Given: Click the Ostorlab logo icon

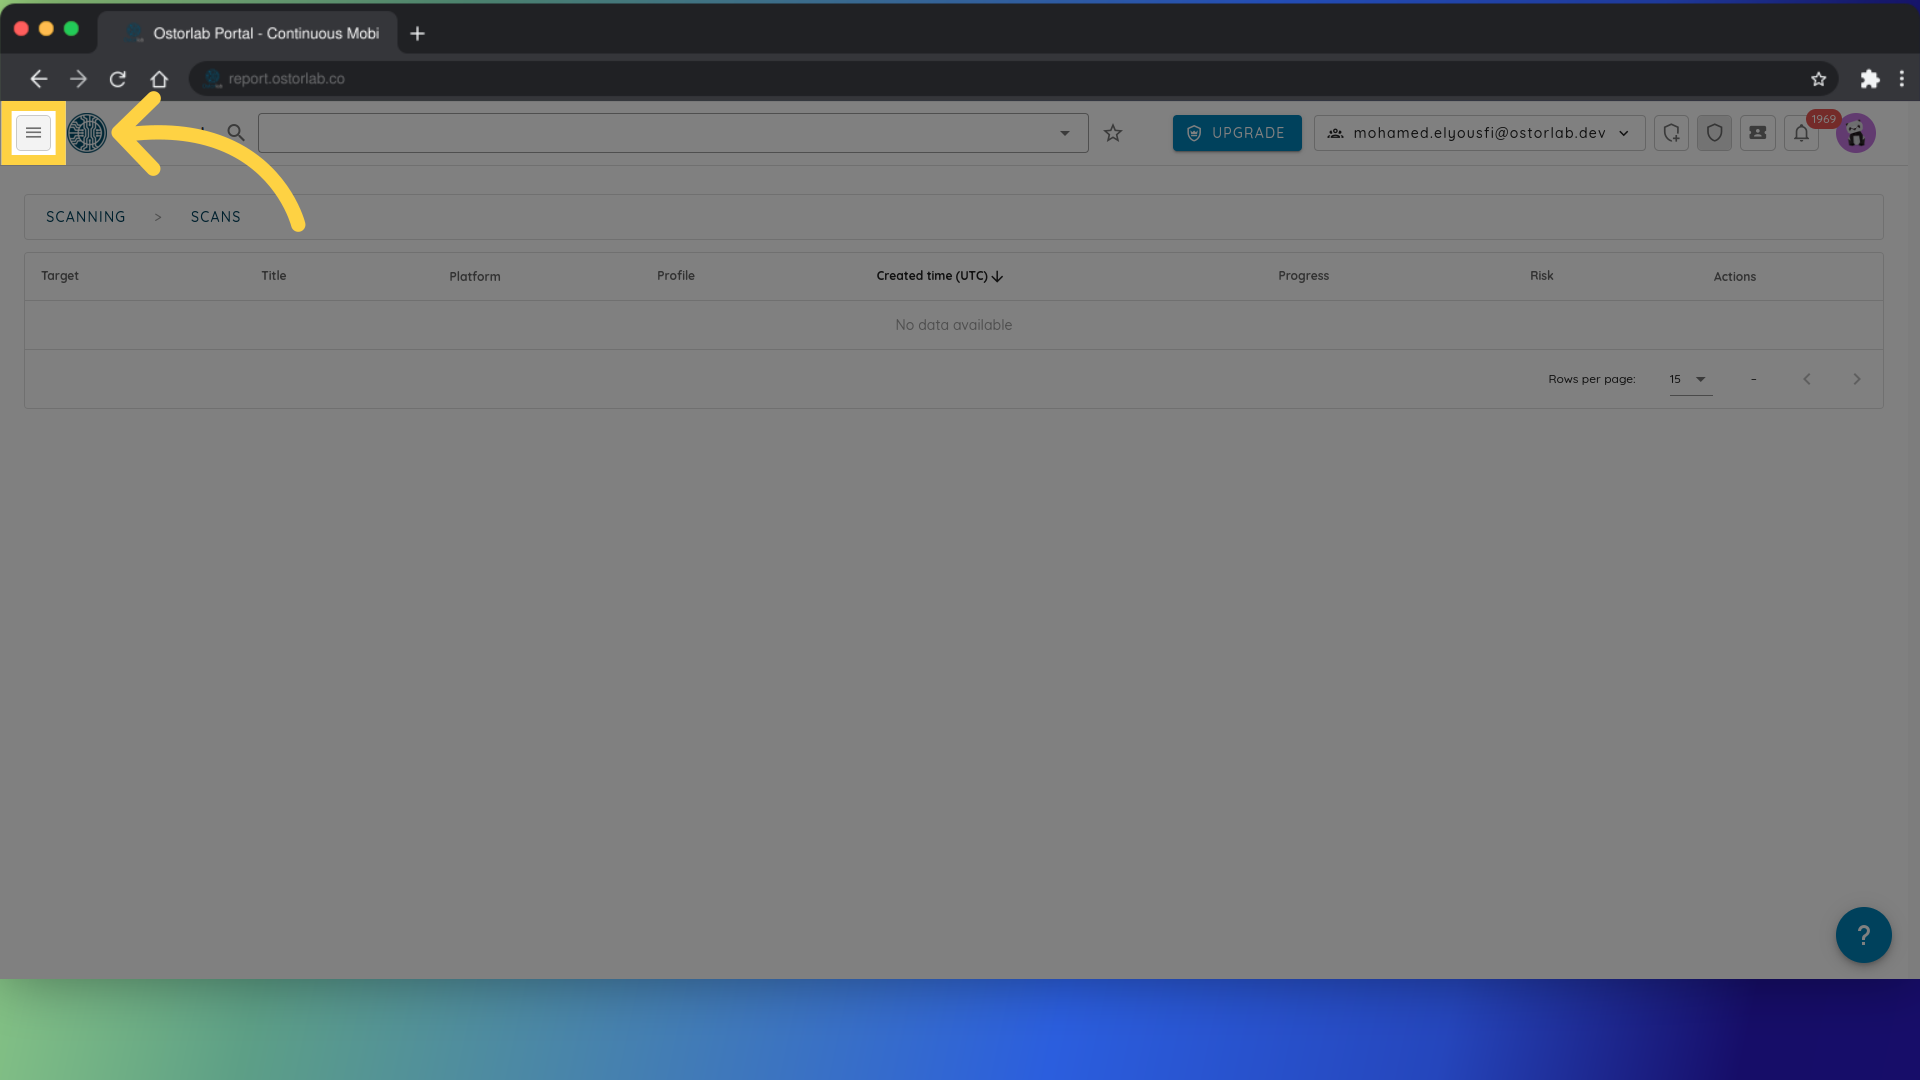Looking at the screenshot, I should [87, 133].
